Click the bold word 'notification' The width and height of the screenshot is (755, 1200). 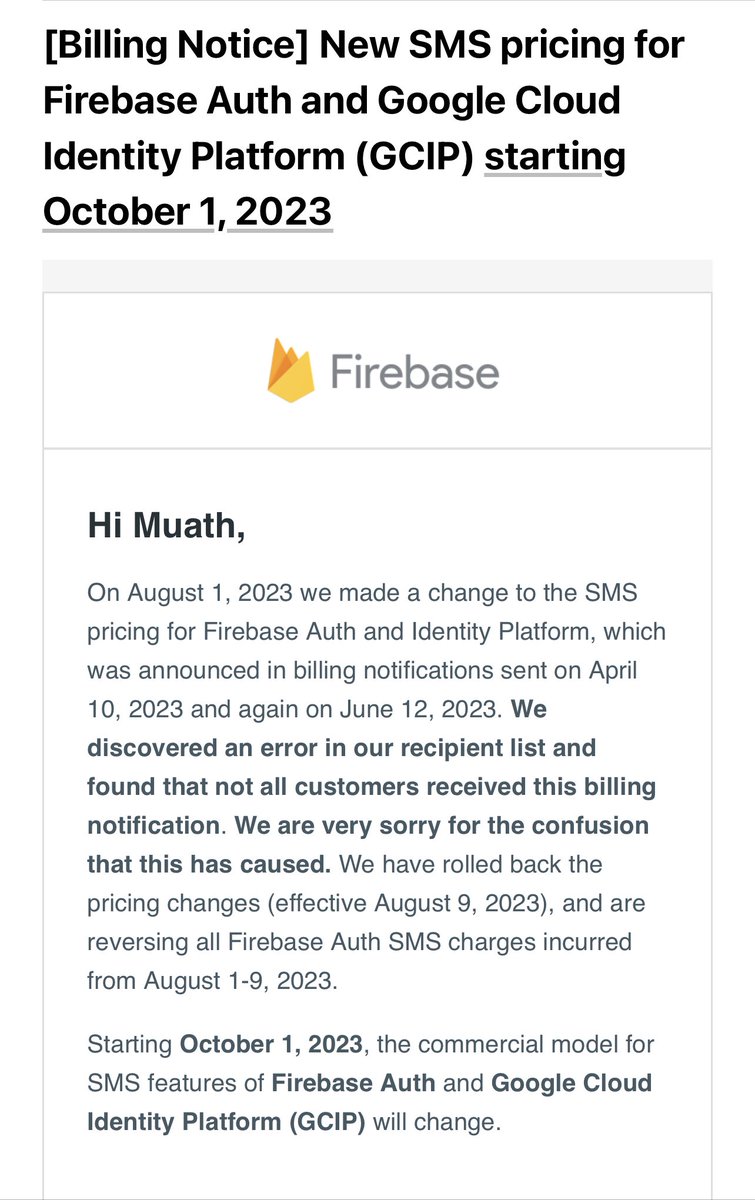point(153,826)
